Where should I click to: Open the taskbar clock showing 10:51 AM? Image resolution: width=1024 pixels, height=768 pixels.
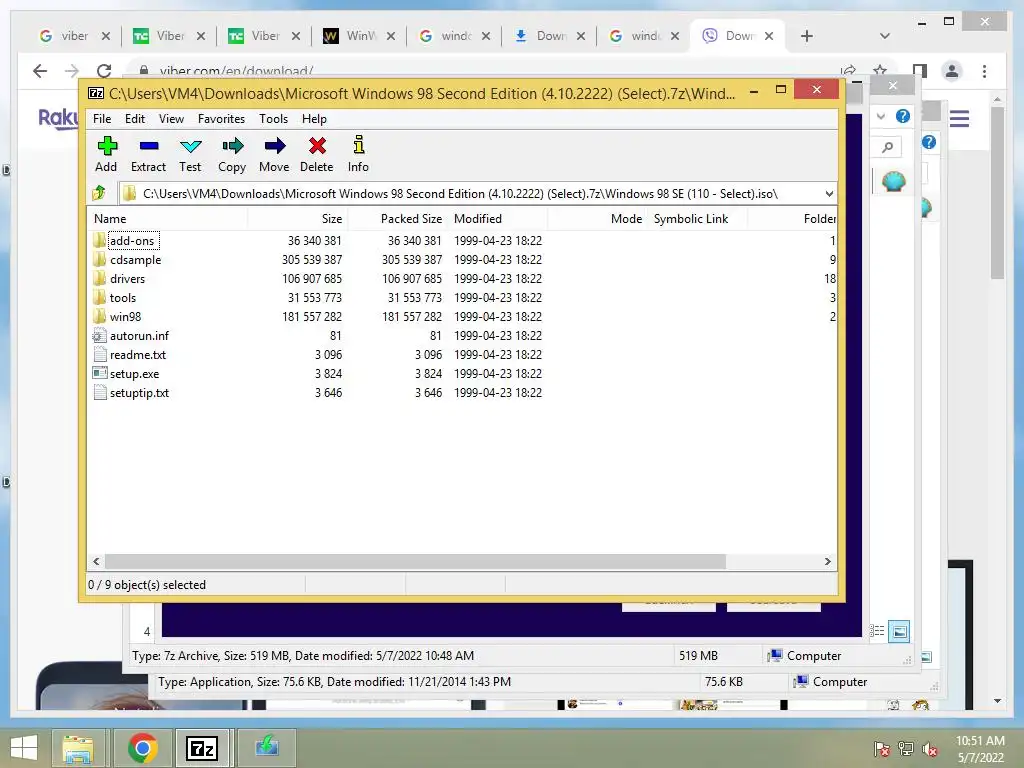pos(980,748)
